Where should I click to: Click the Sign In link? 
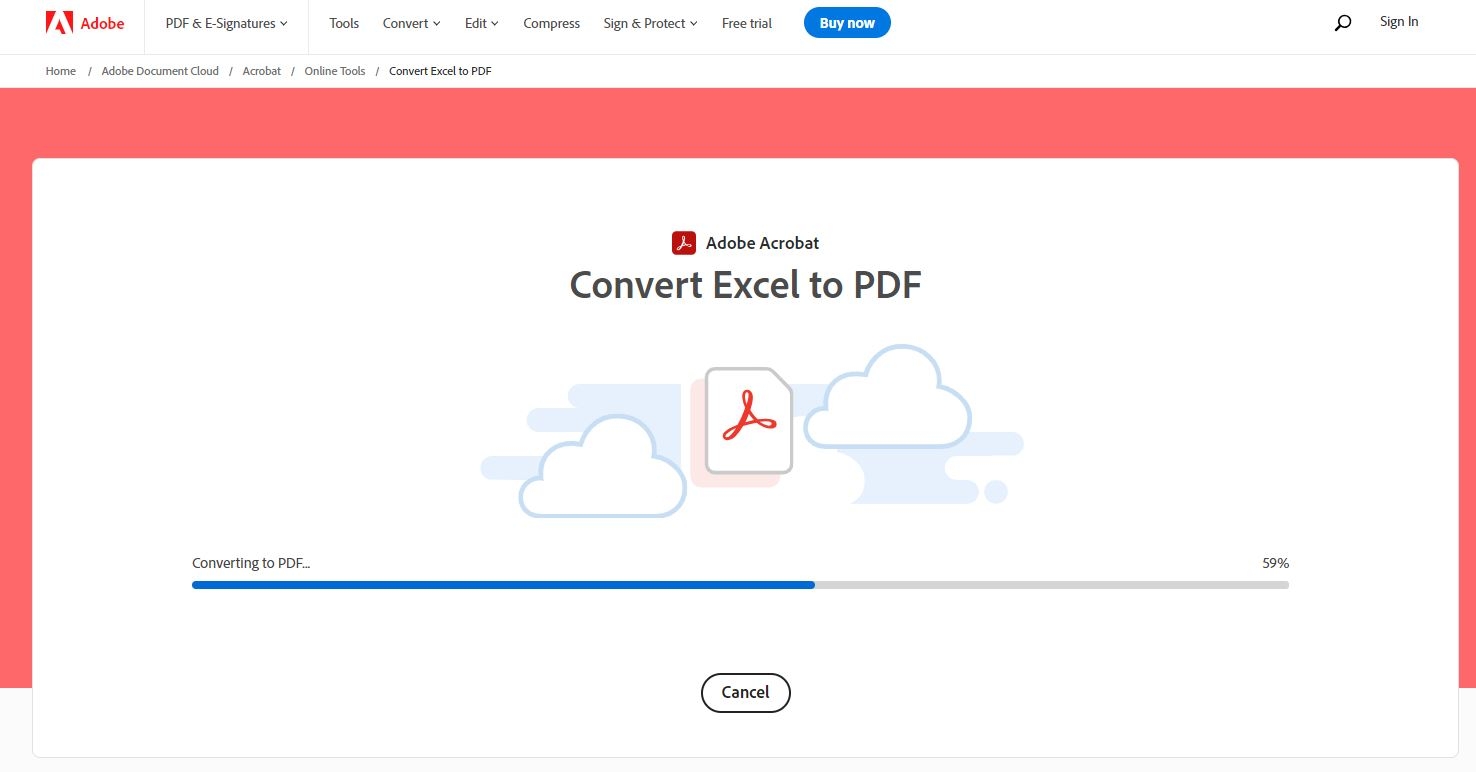[1399, 22]
